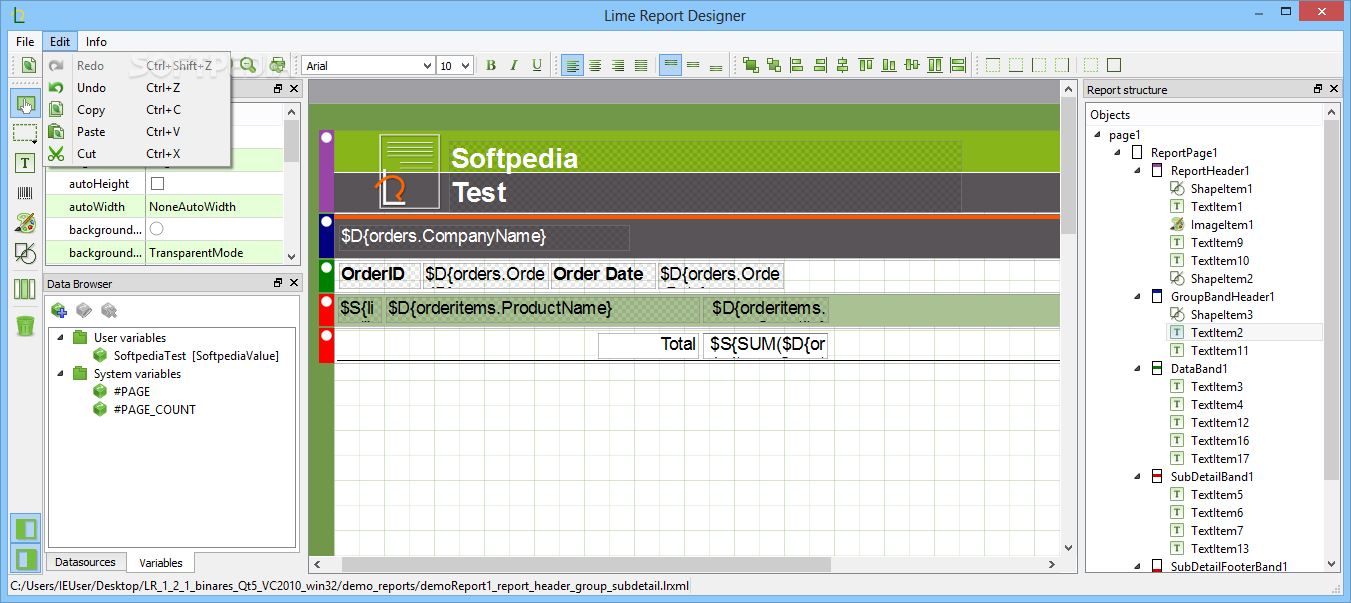
Task: Toggle Underline text formatting
Action: click(x=537, y=65)
